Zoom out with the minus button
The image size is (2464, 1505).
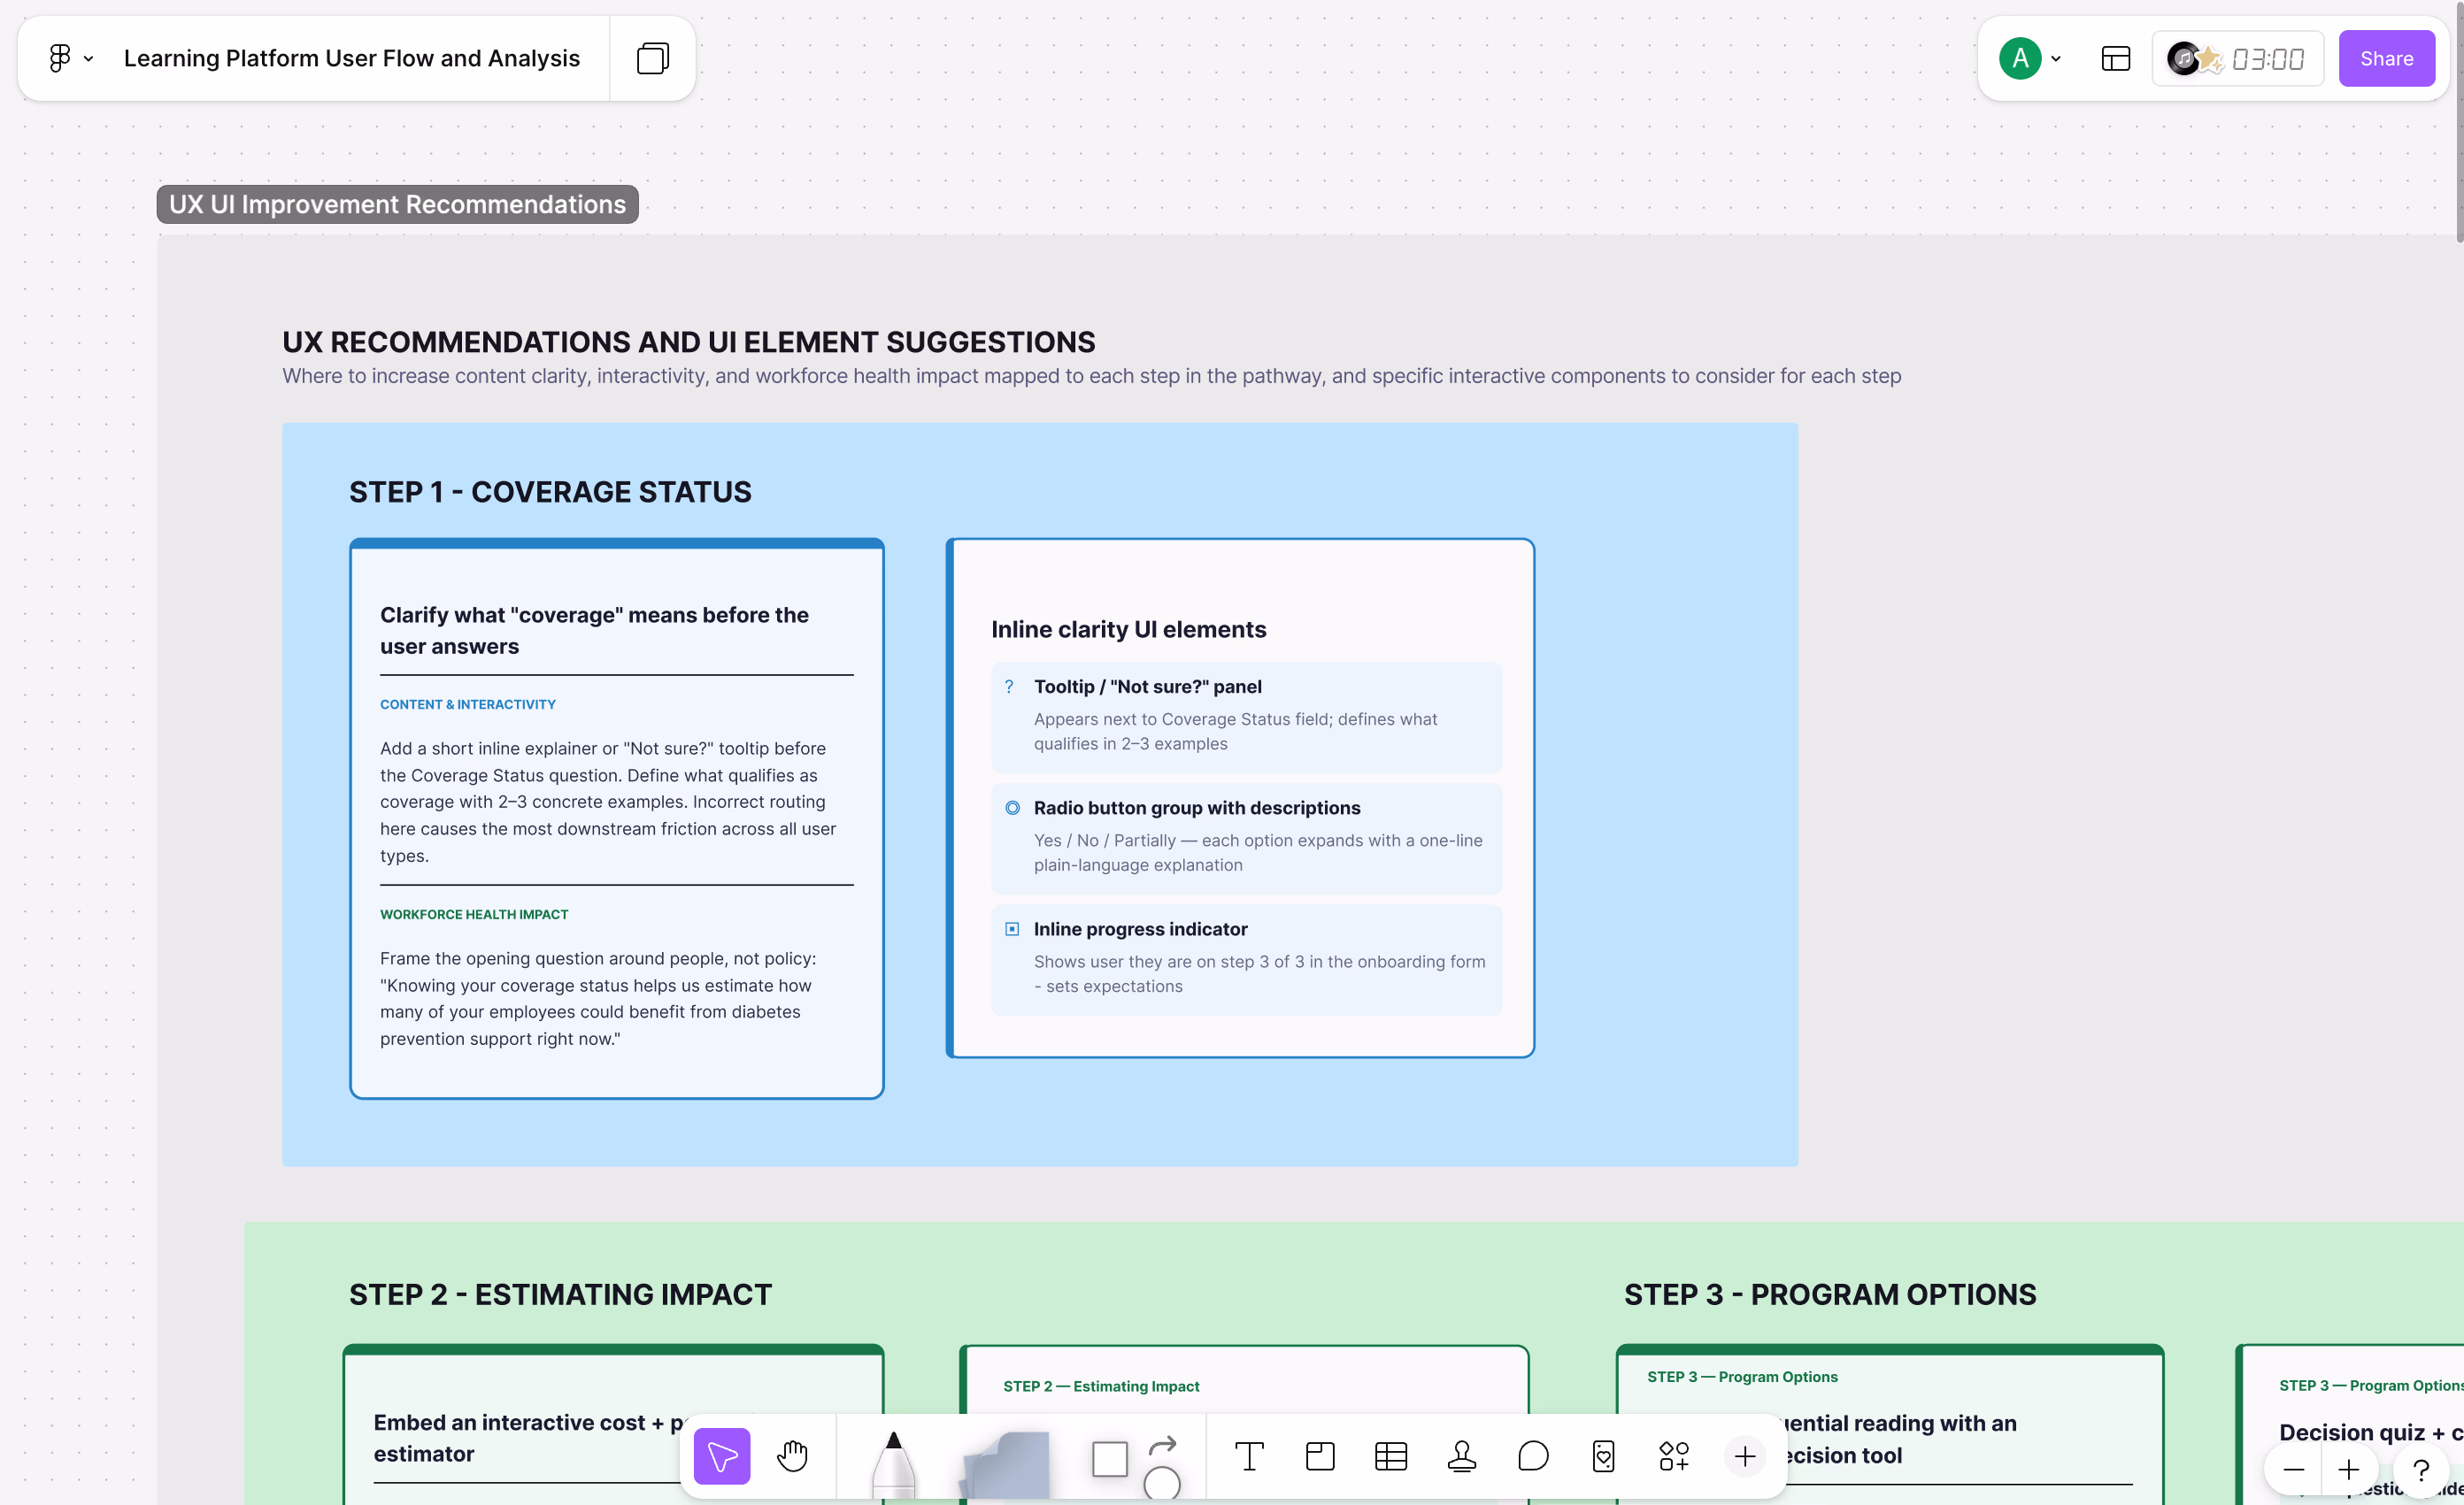tap(2294, 1470)
